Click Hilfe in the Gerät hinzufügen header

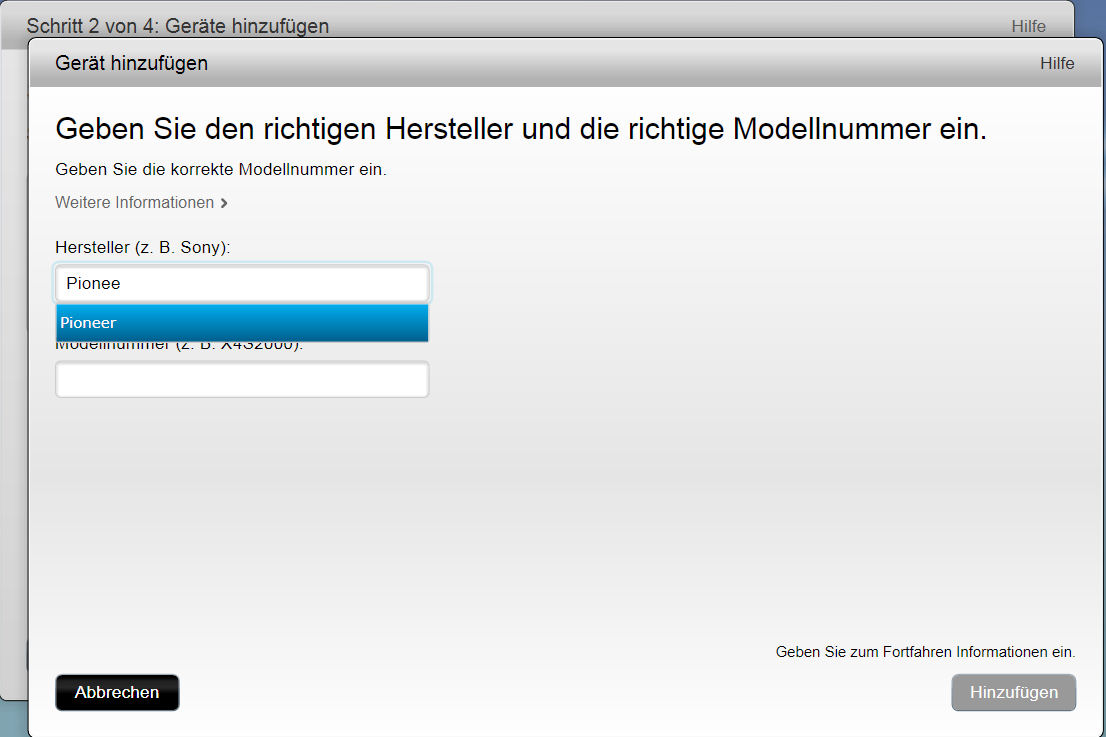pos(1056,63)
